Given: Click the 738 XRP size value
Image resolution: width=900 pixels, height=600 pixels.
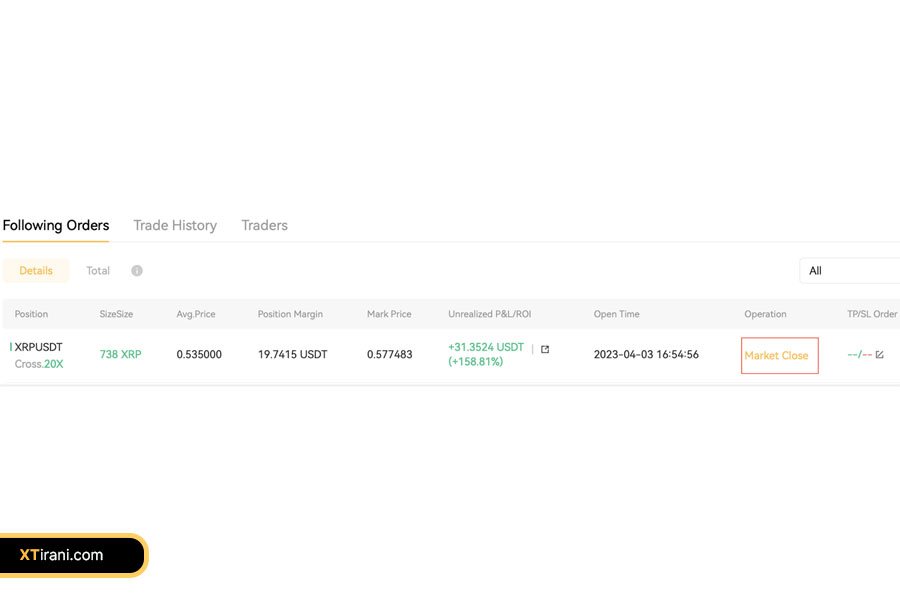Looking at the screenshot, I should [x=120, y=355].
